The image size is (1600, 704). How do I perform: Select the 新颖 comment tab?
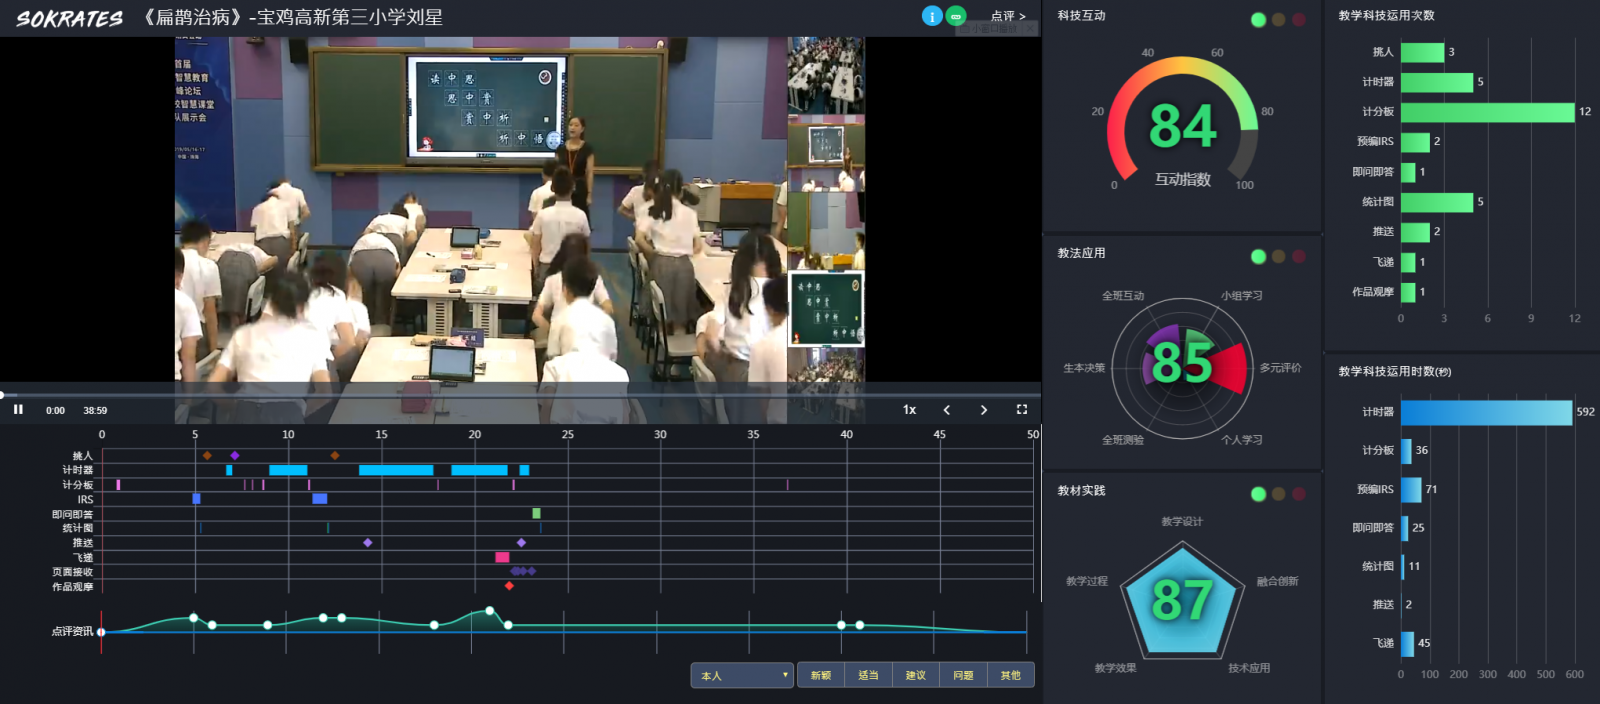[821, 676]
